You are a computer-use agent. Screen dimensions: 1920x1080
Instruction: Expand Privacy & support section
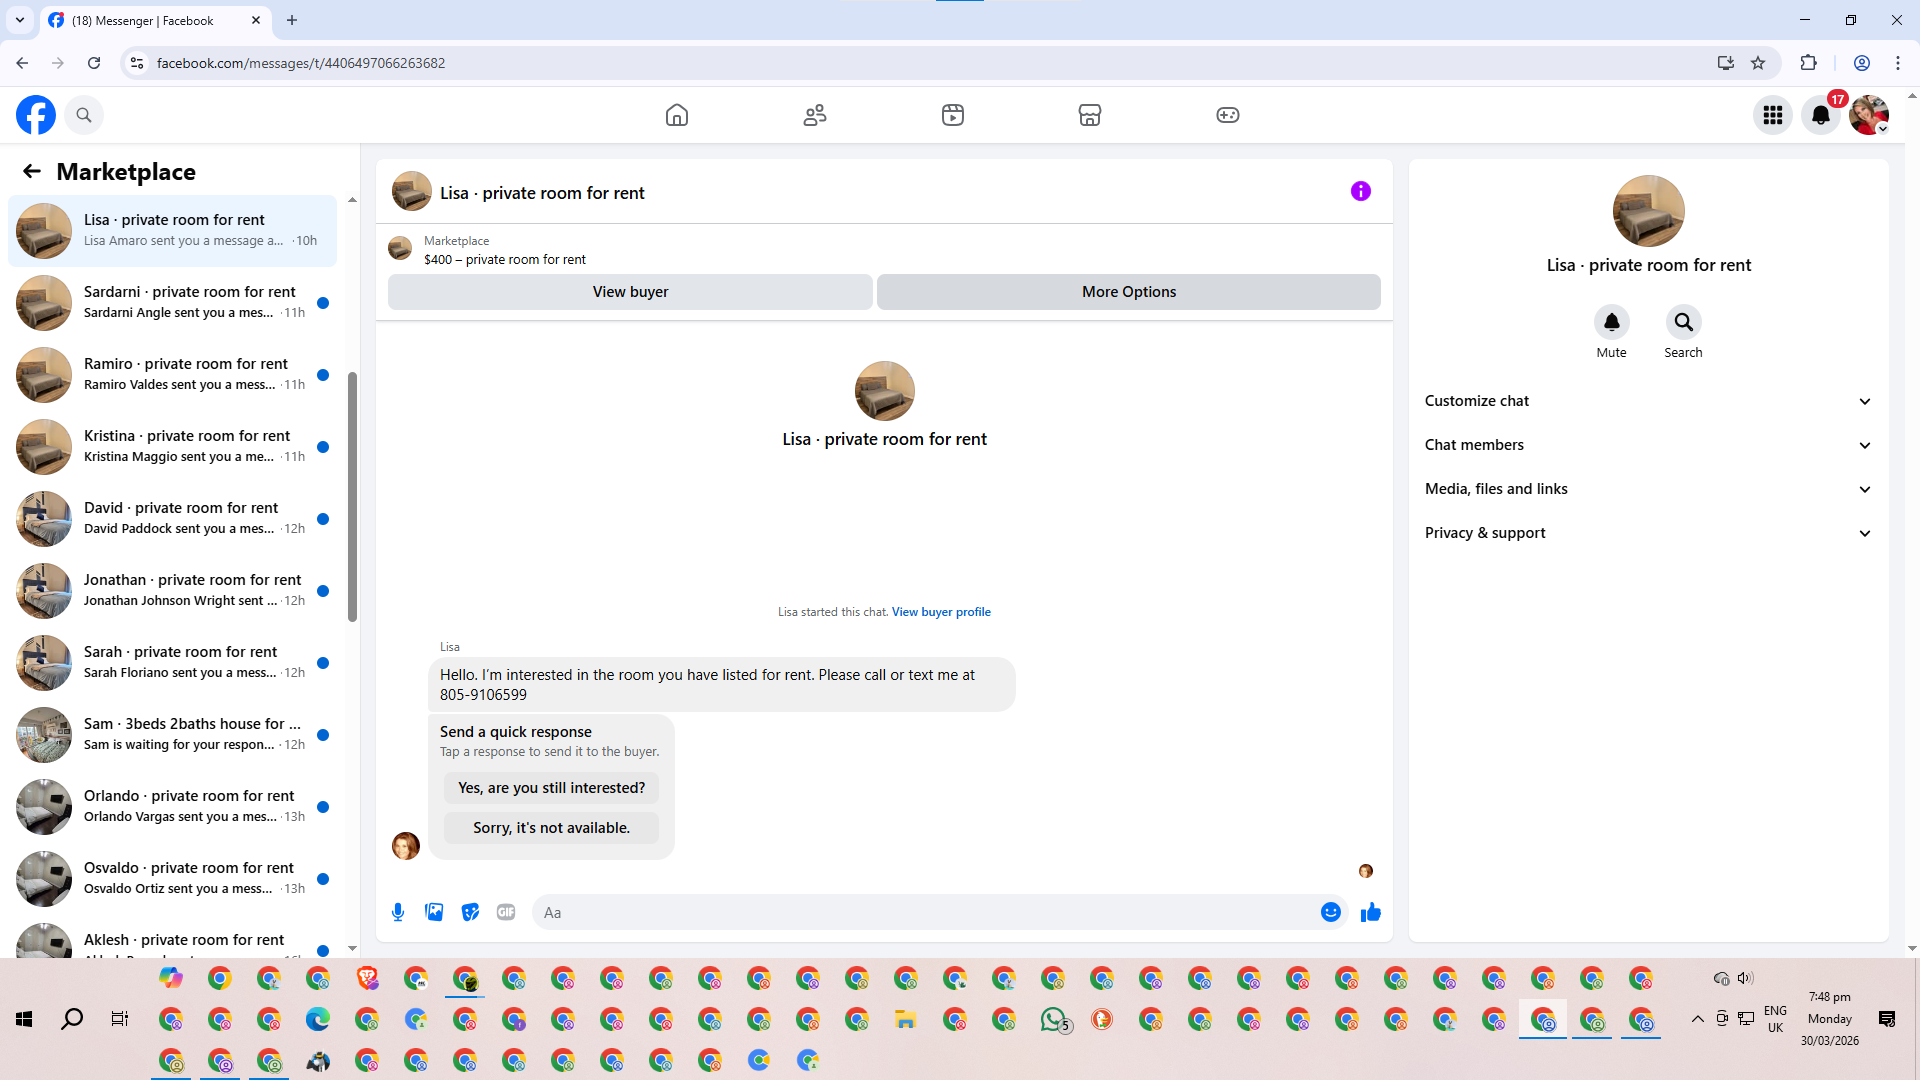[1648, 533]
